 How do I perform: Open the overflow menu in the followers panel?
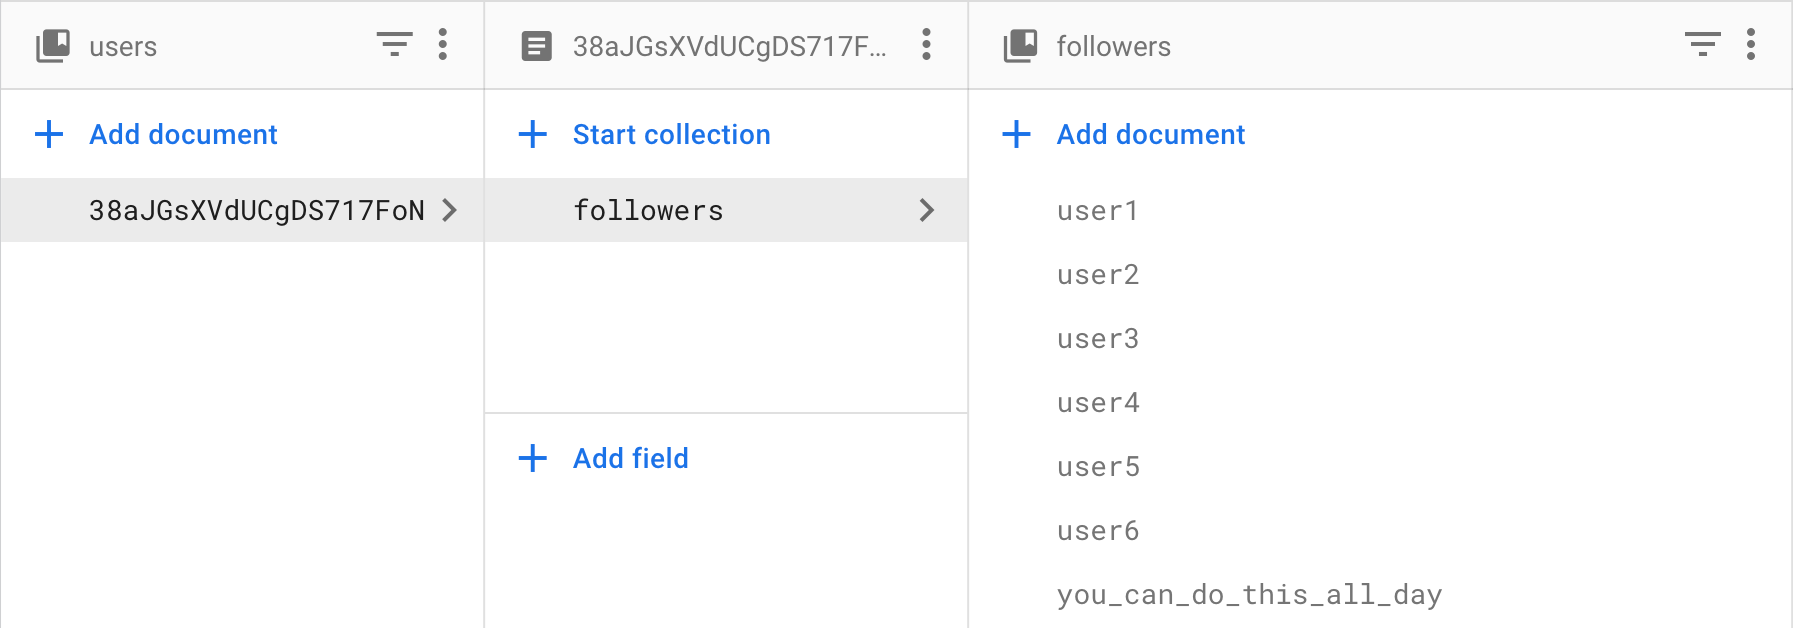[x=1751, y=45]
